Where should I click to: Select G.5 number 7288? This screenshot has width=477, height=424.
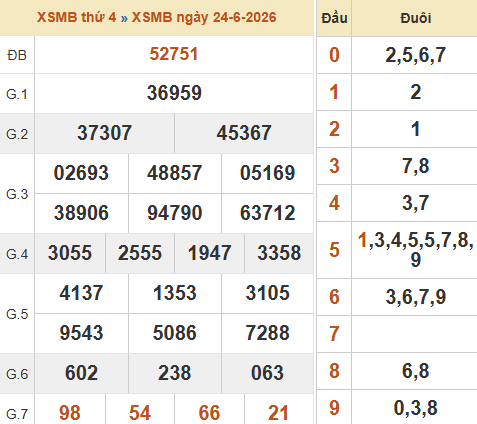tap(268, 333)
